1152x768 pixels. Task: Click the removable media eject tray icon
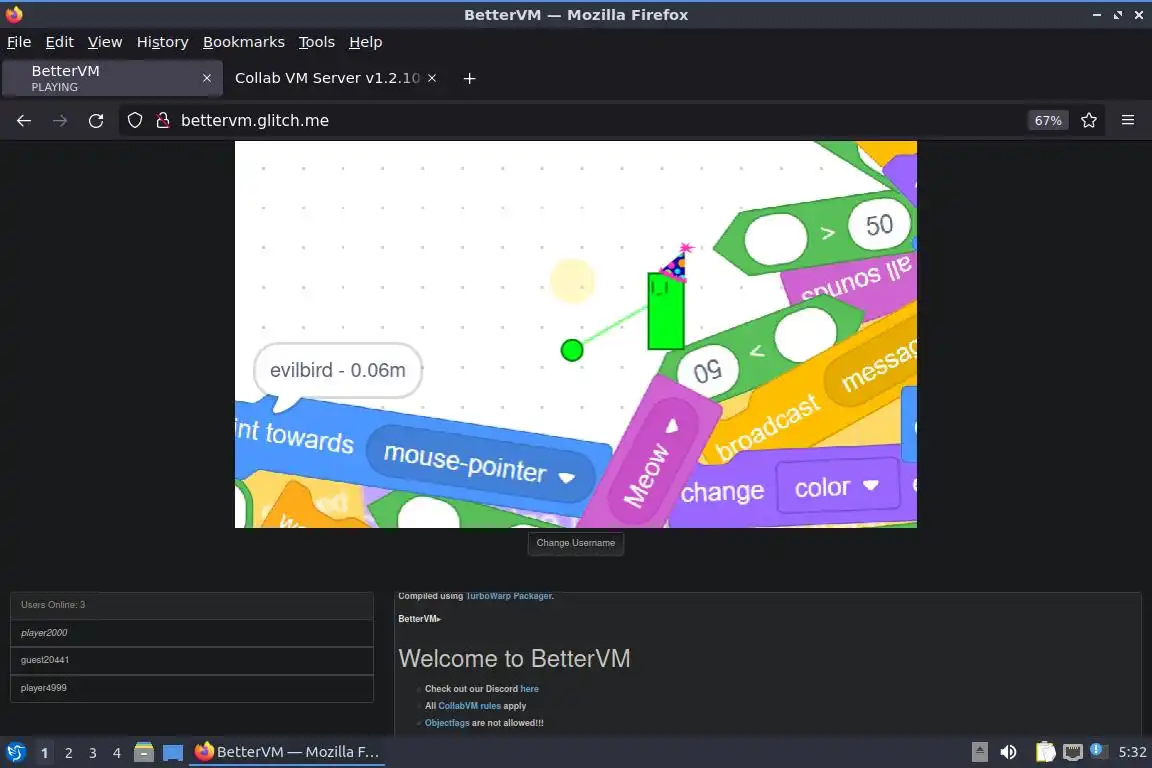click(979, 752)
